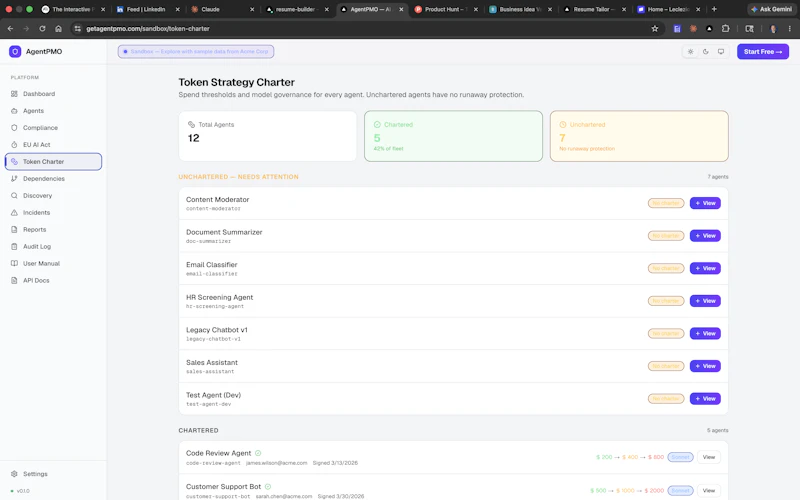The image size is (800, 500).
Task: Click No charter badge for Content Moderator
Action: click(666, 203)
